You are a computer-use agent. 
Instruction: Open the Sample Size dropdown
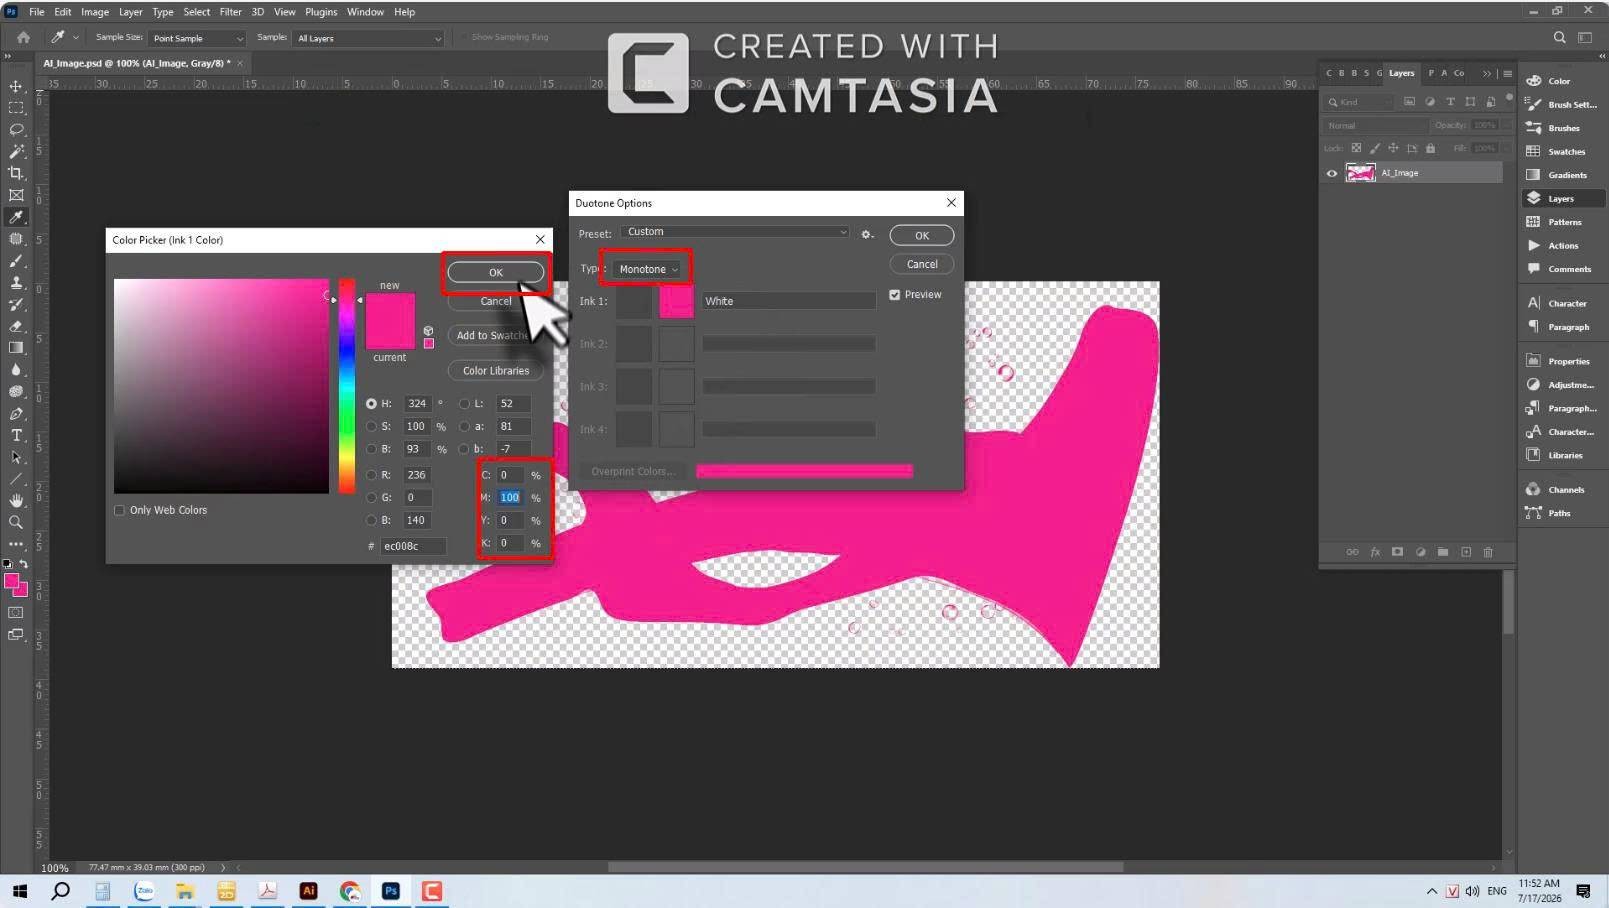197,38
